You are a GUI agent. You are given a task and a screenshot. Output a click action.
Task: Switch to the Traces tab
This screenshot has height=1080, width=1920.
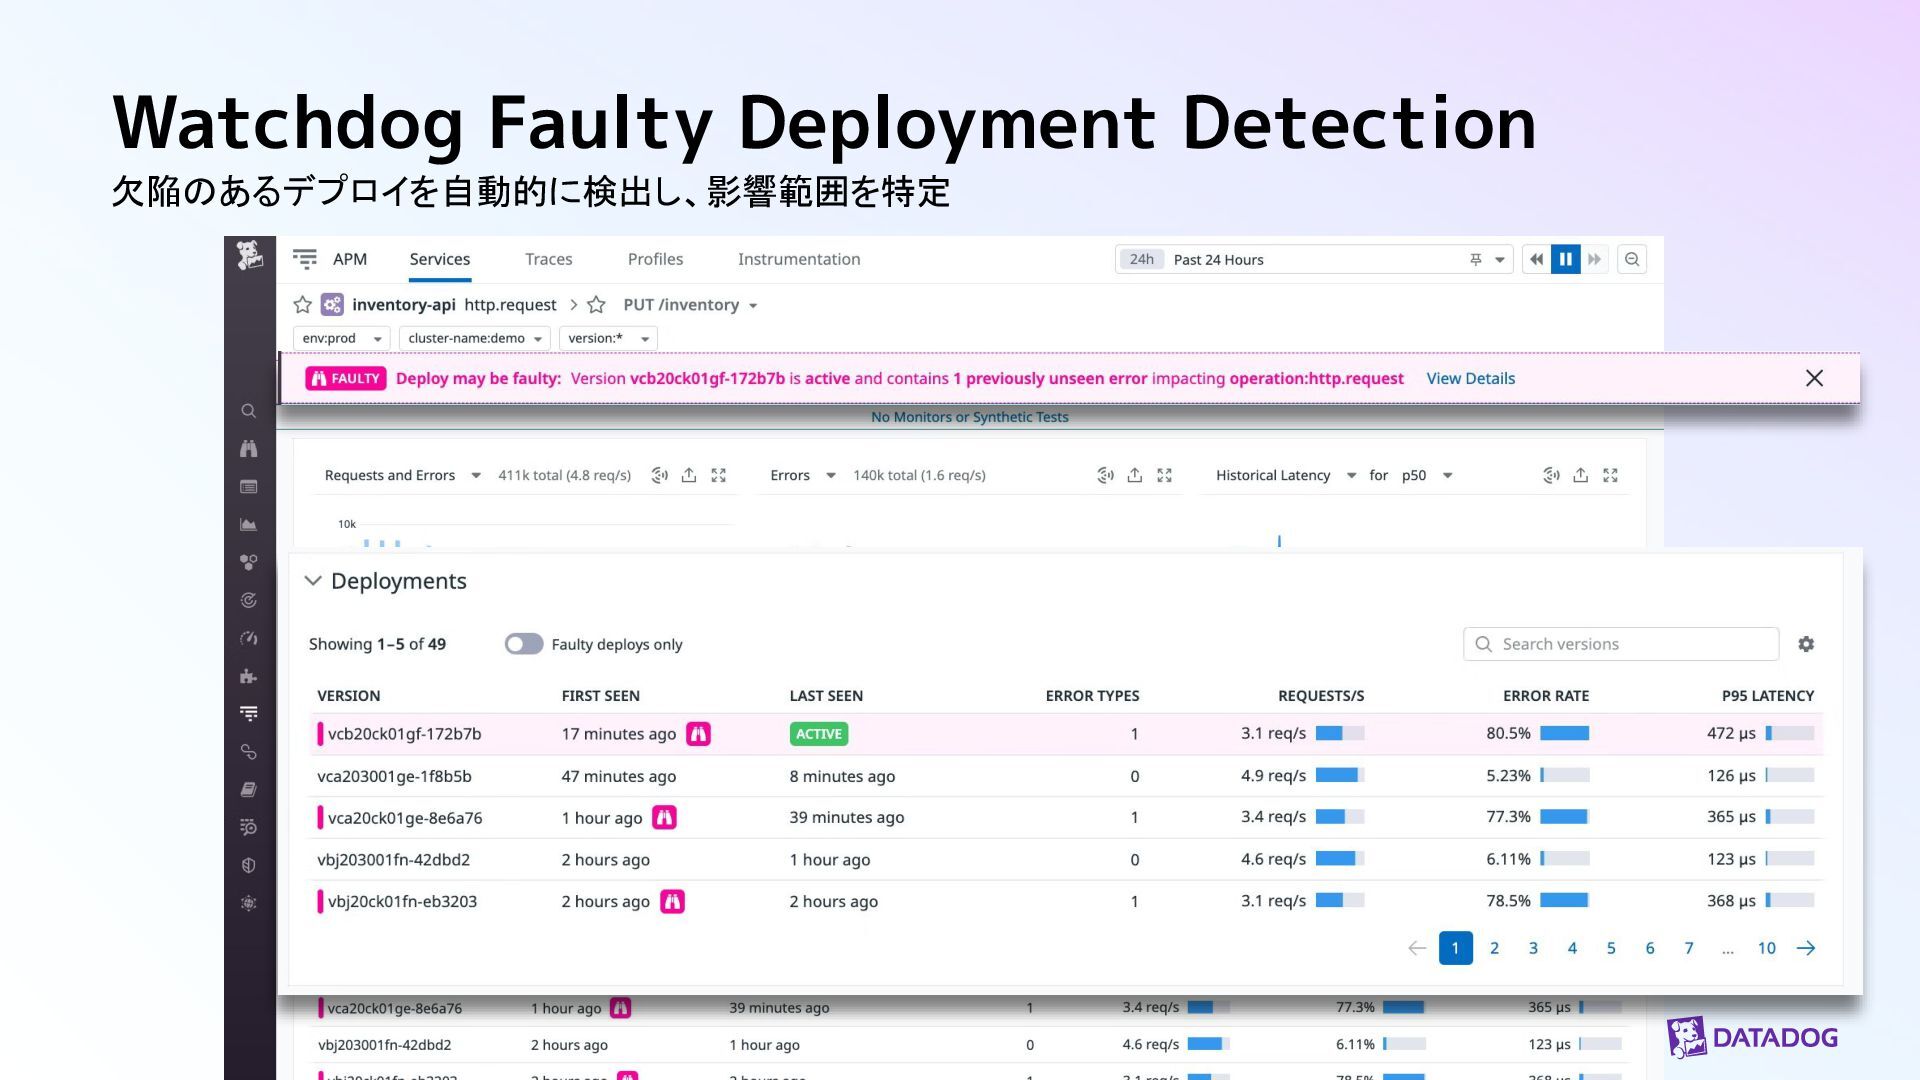point(549,259)
